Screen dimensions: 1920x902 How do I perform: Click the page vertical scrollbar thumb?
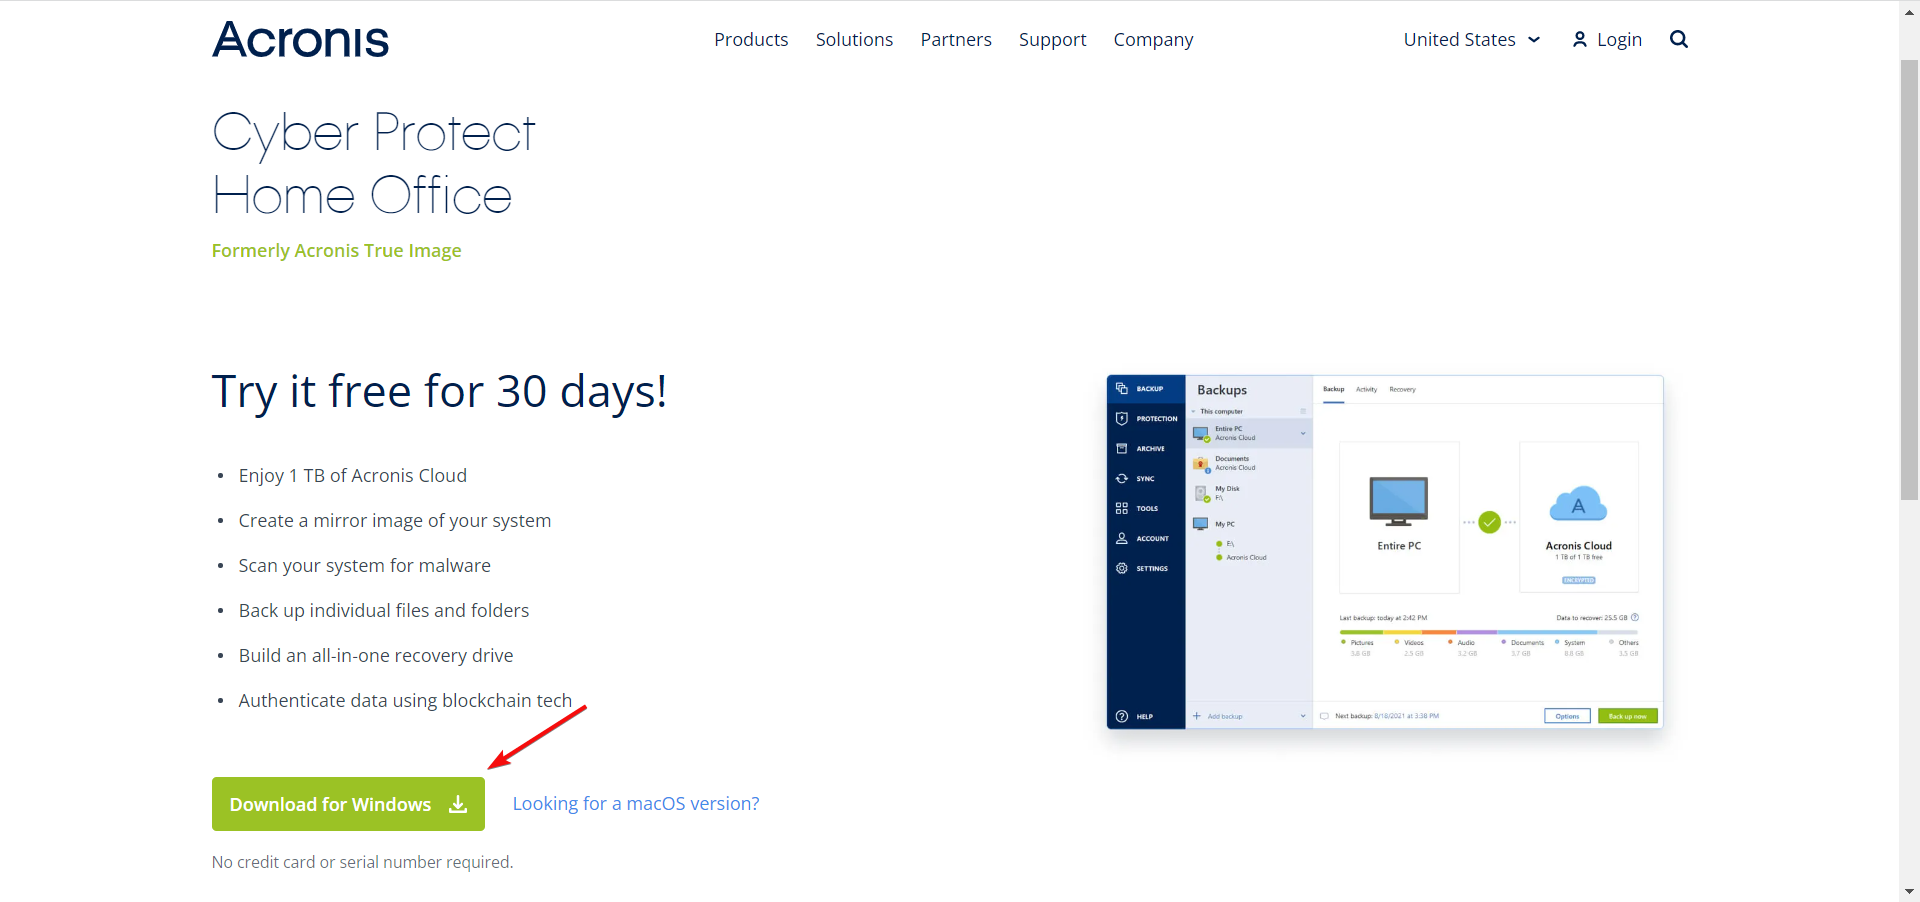click(x=1909, y=280)
